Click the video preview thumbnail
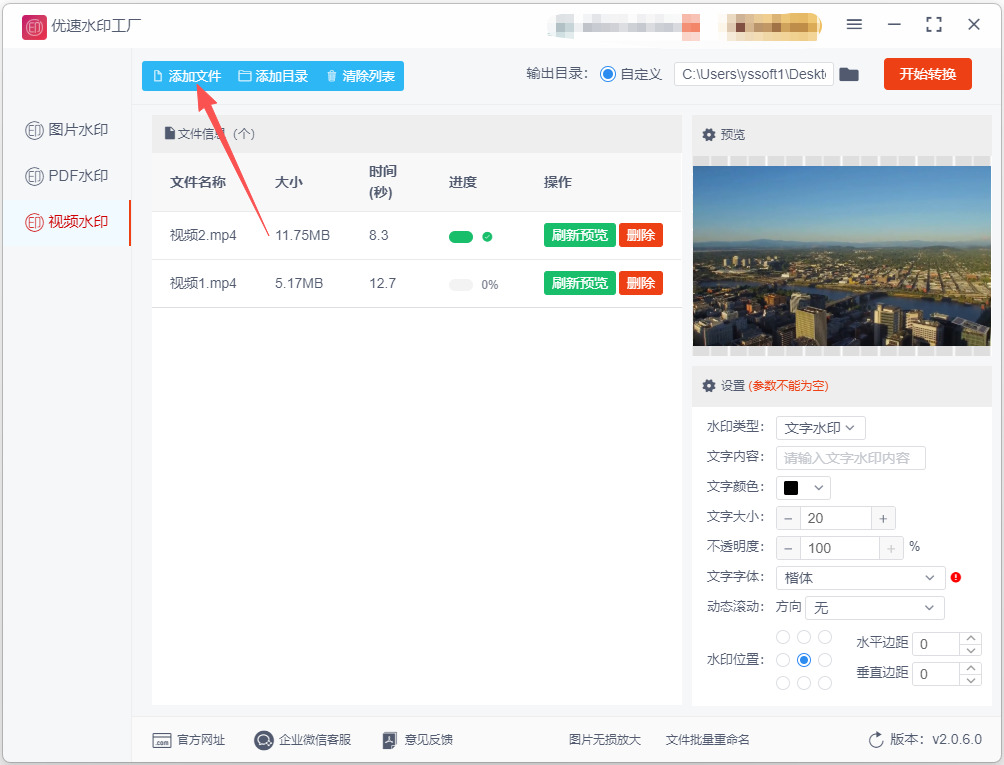Viewport: 1004px width, 765px height. coord(841,256)
